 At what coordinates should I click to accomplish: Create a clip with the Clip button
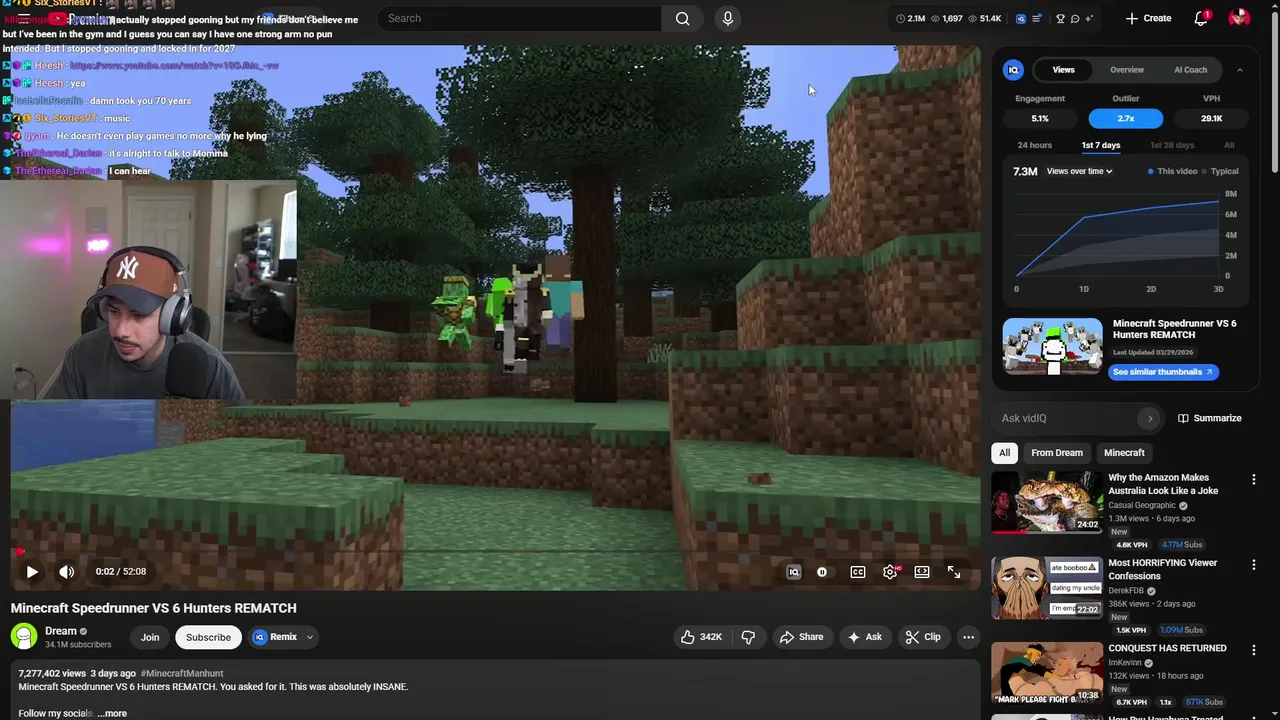(922, 637)
